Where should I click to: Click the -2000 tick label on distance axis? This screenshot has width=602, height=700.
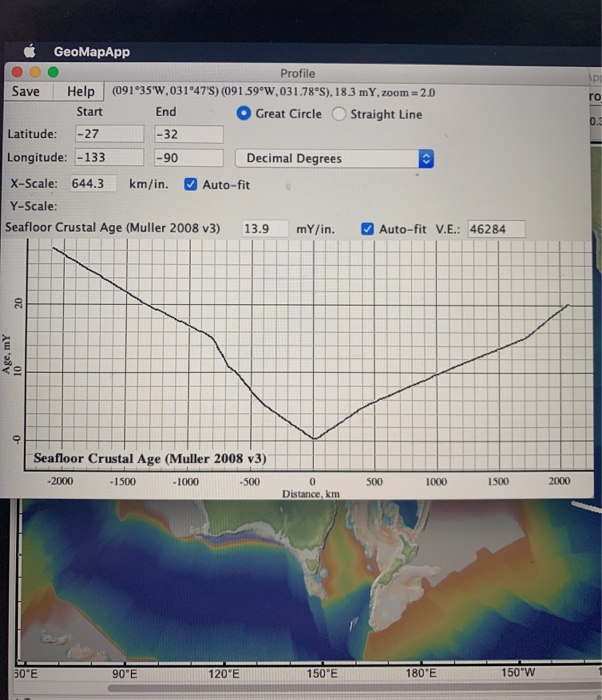60,481
